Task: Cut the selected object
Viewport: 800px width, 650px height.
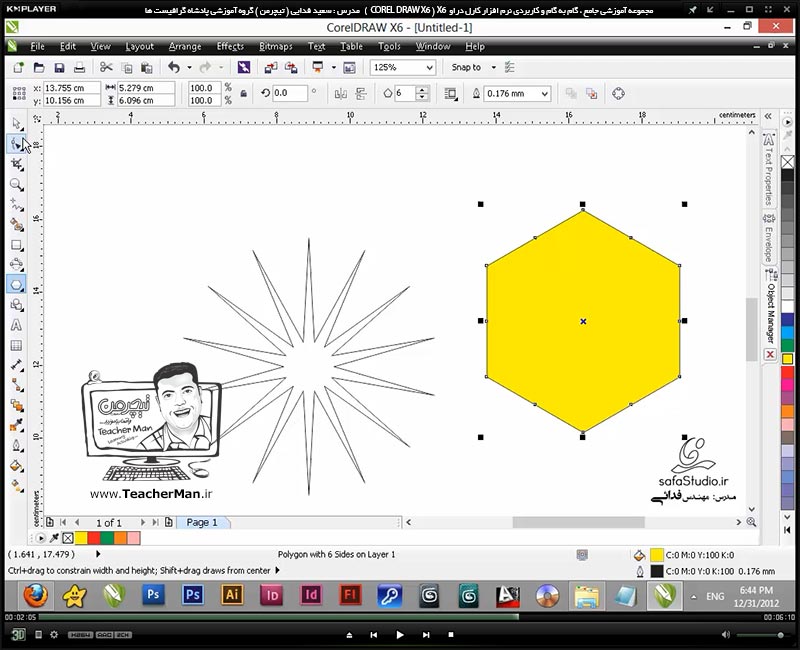Action: click(x=106, y=67)
